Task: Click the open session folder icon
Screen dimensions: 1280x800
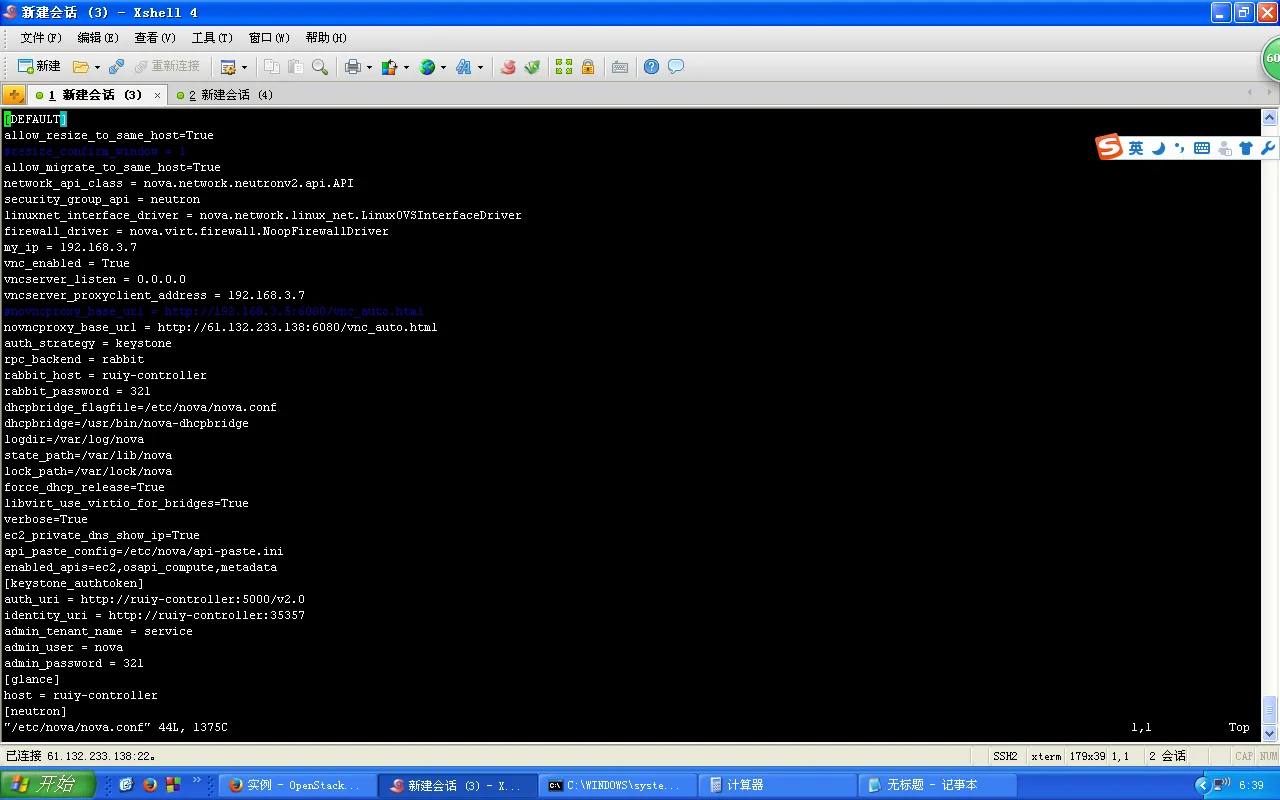Action: (81, 67)
